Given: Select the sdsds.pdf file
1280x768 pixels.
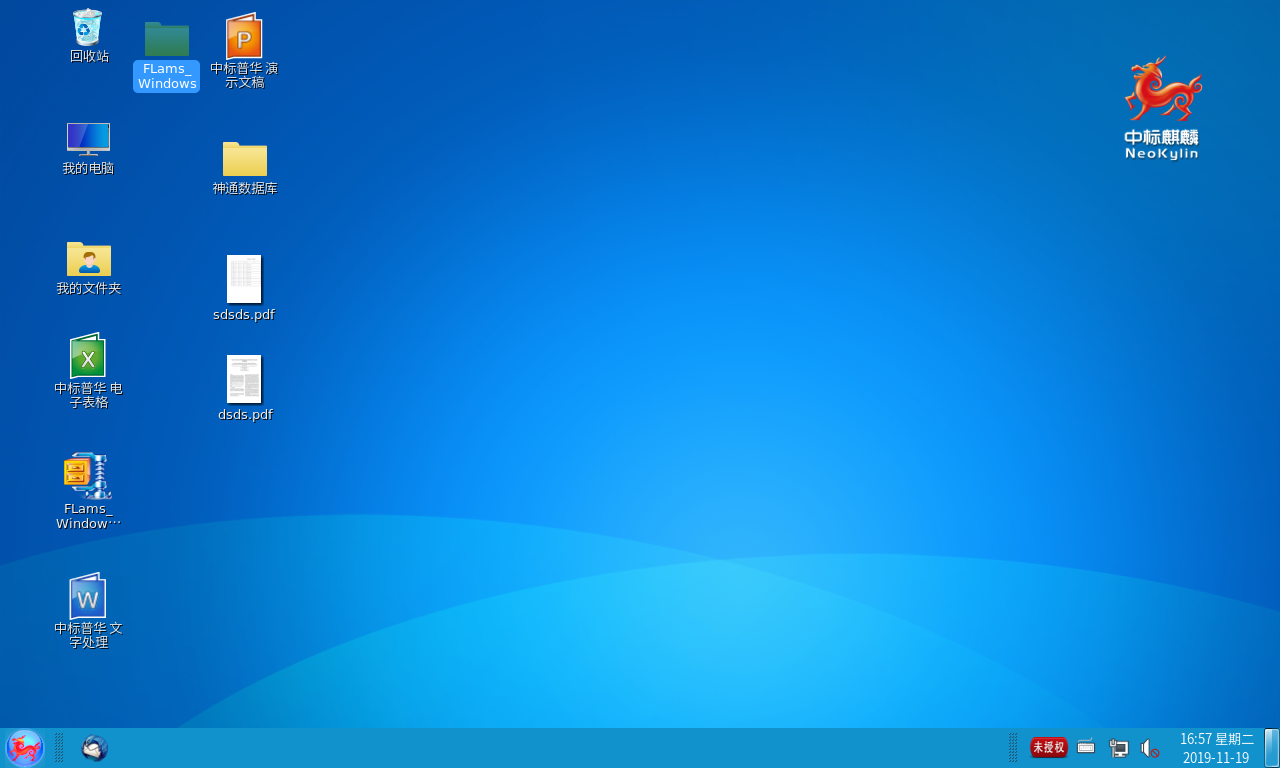Looking at the screenshot, I should tap(244, 280).
